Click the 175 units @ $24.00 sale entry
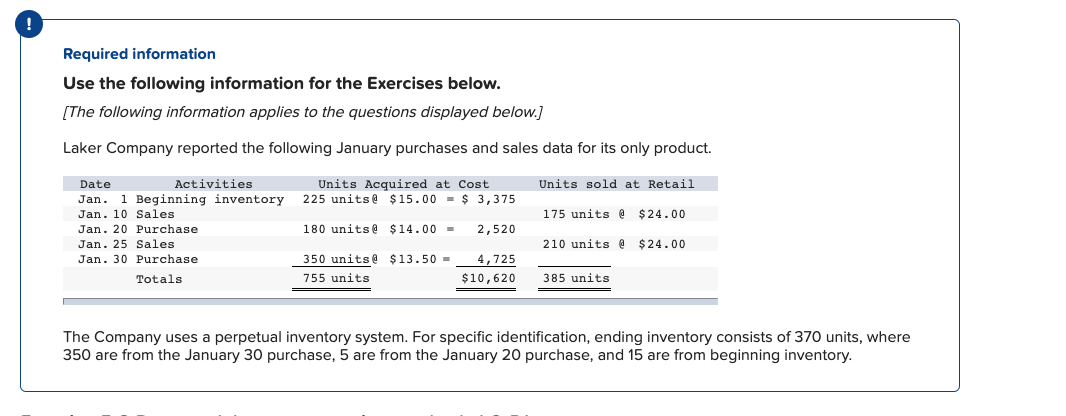 614,214
